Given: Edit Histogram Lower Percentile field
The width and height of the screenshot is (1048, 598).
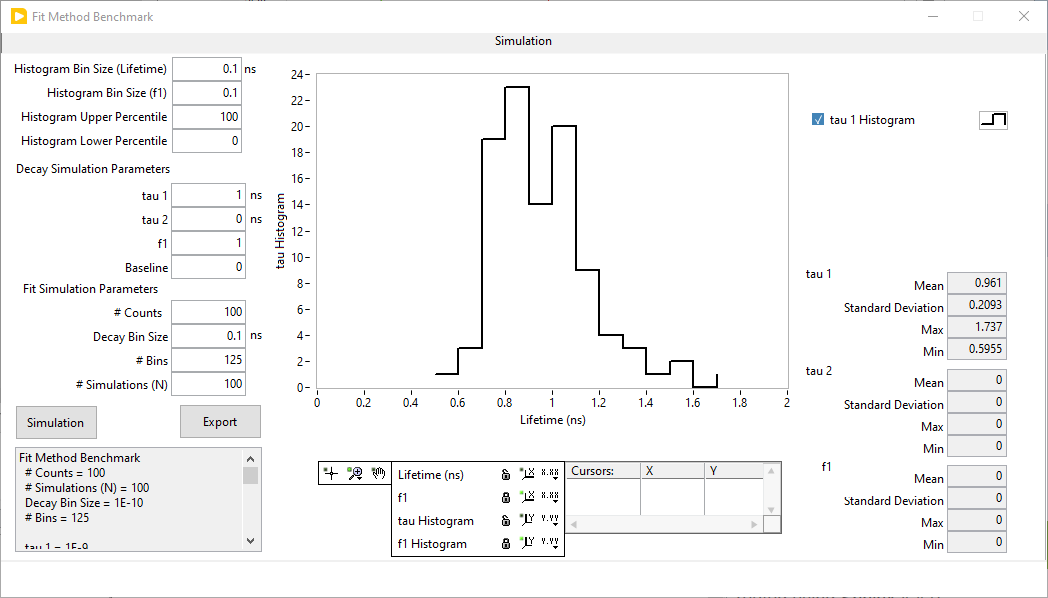Looking at the screenshot, I should coord(207,141).
